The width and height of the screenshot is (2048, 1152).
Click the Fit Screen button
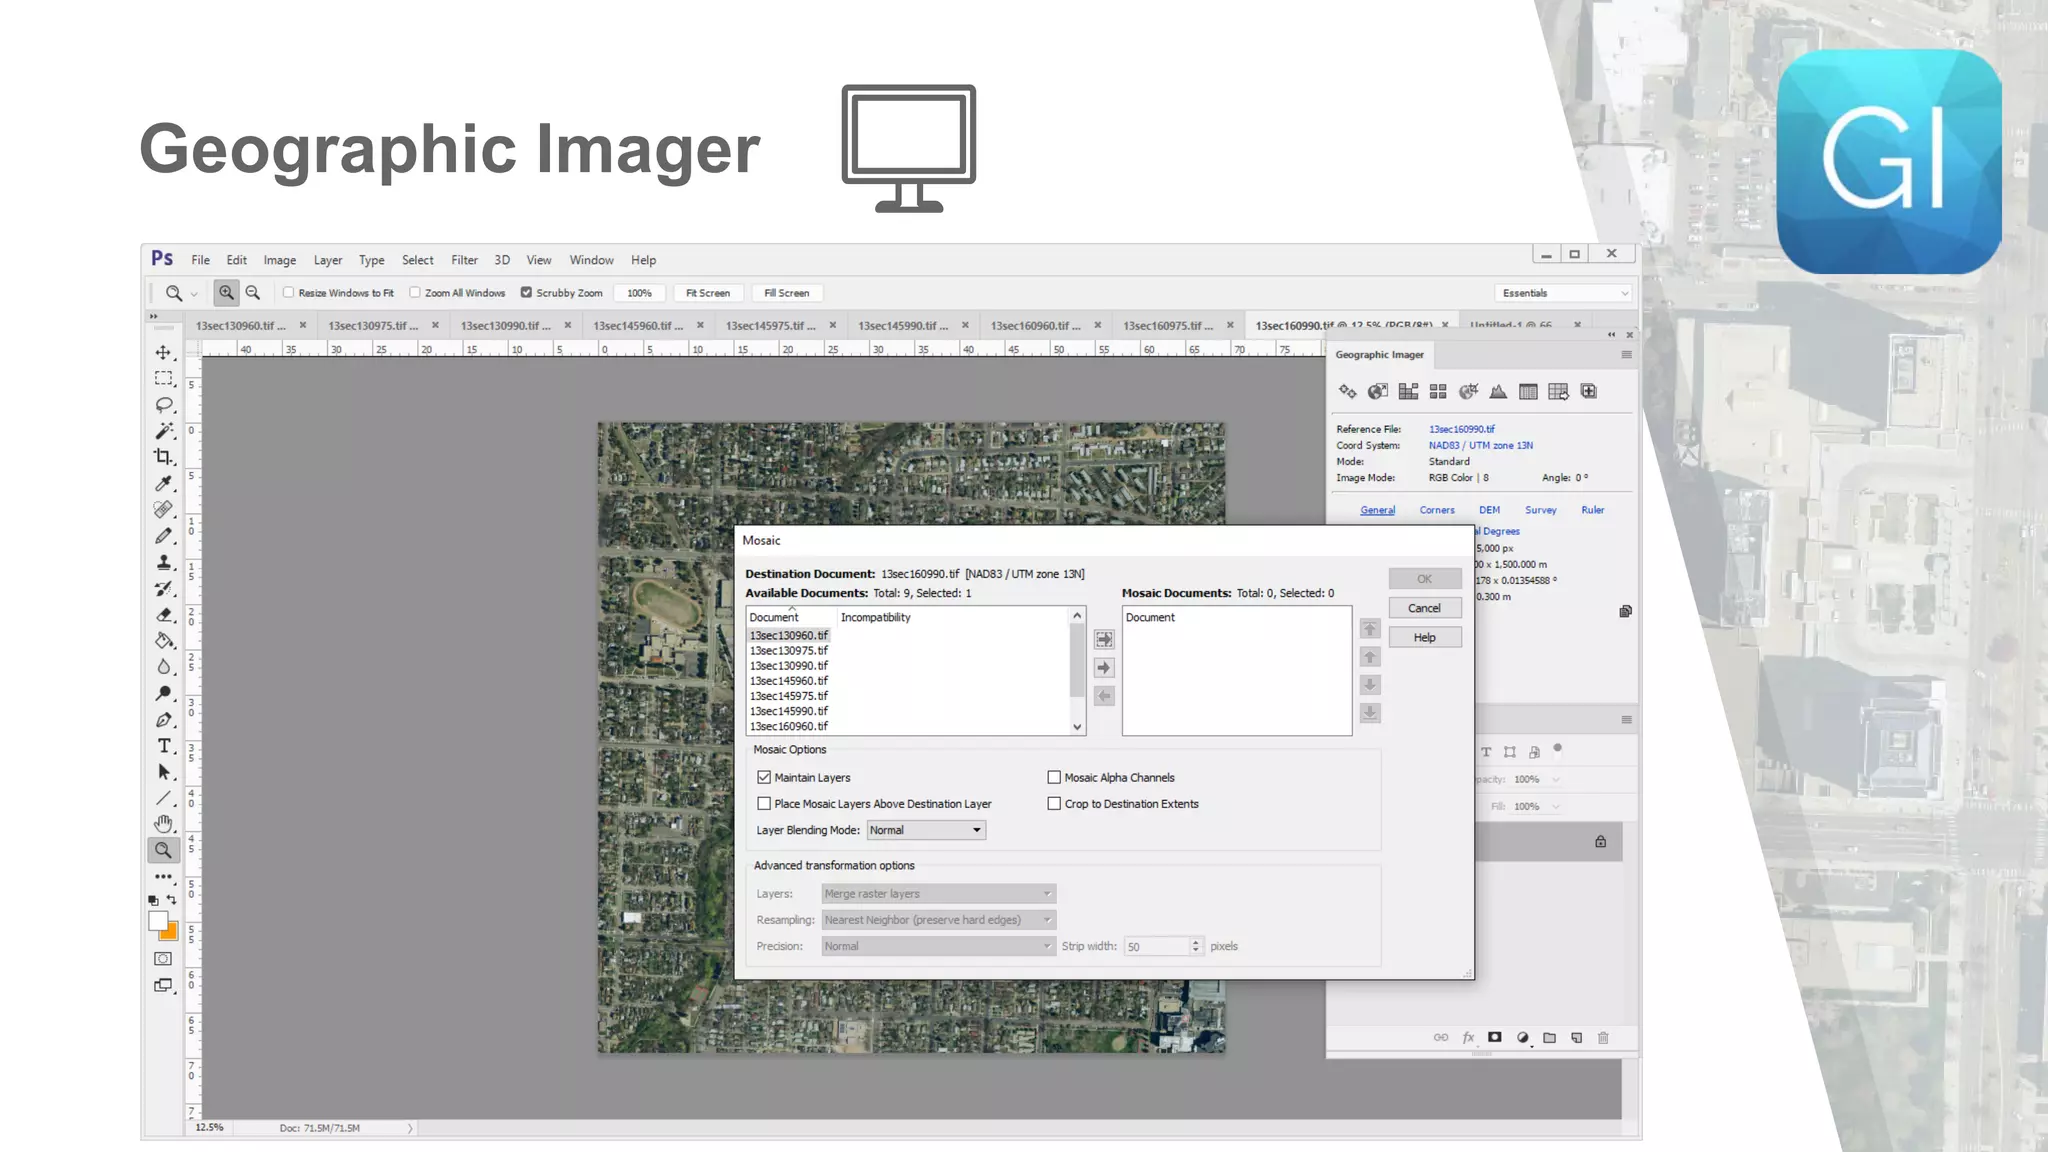tap(707, 293)
